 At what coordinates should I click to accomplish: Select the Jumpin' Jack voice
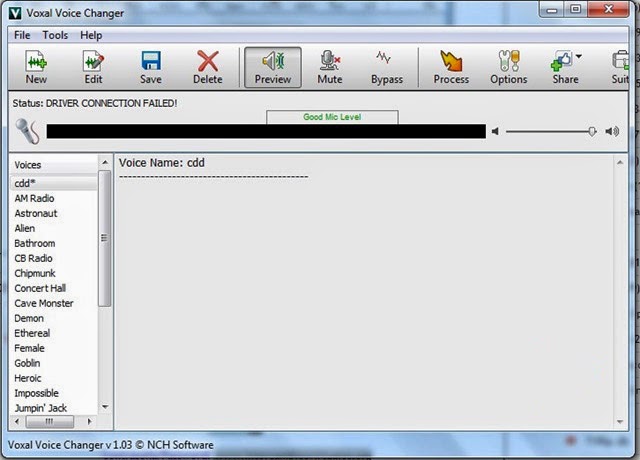[54, 408]
